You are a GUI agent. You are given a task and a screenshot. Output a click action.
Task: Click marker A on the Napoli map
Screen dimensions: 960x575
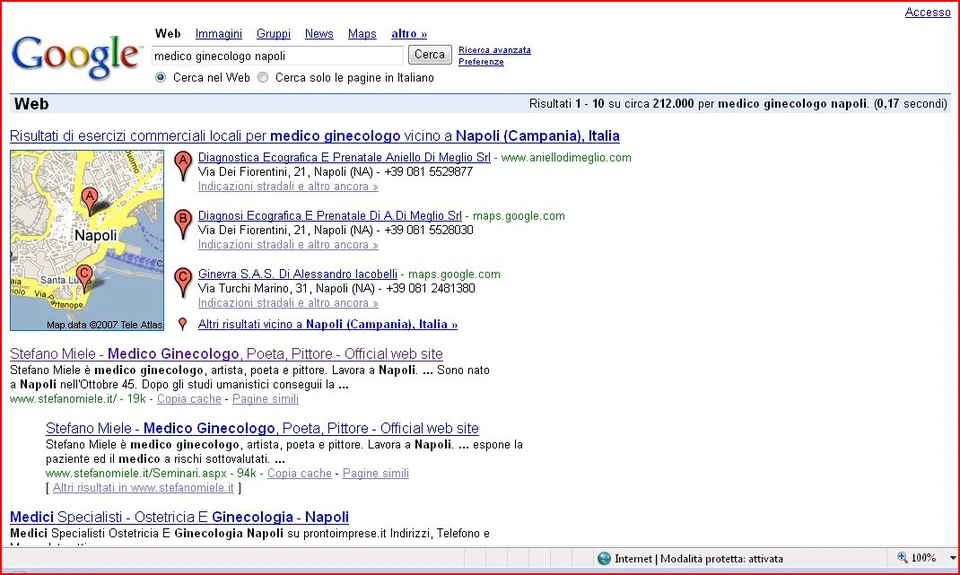click(x=90, y=201)
